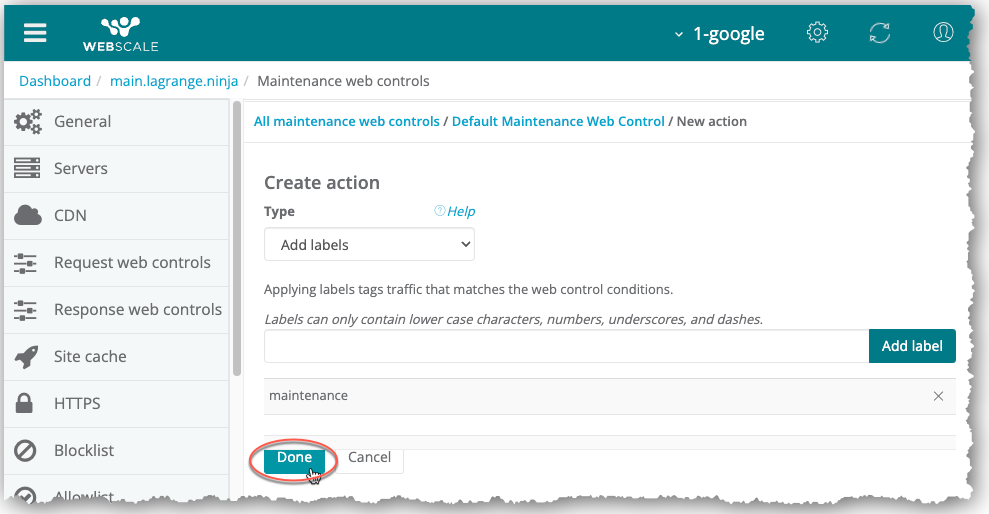Open the user profile icon

[943, 33]
